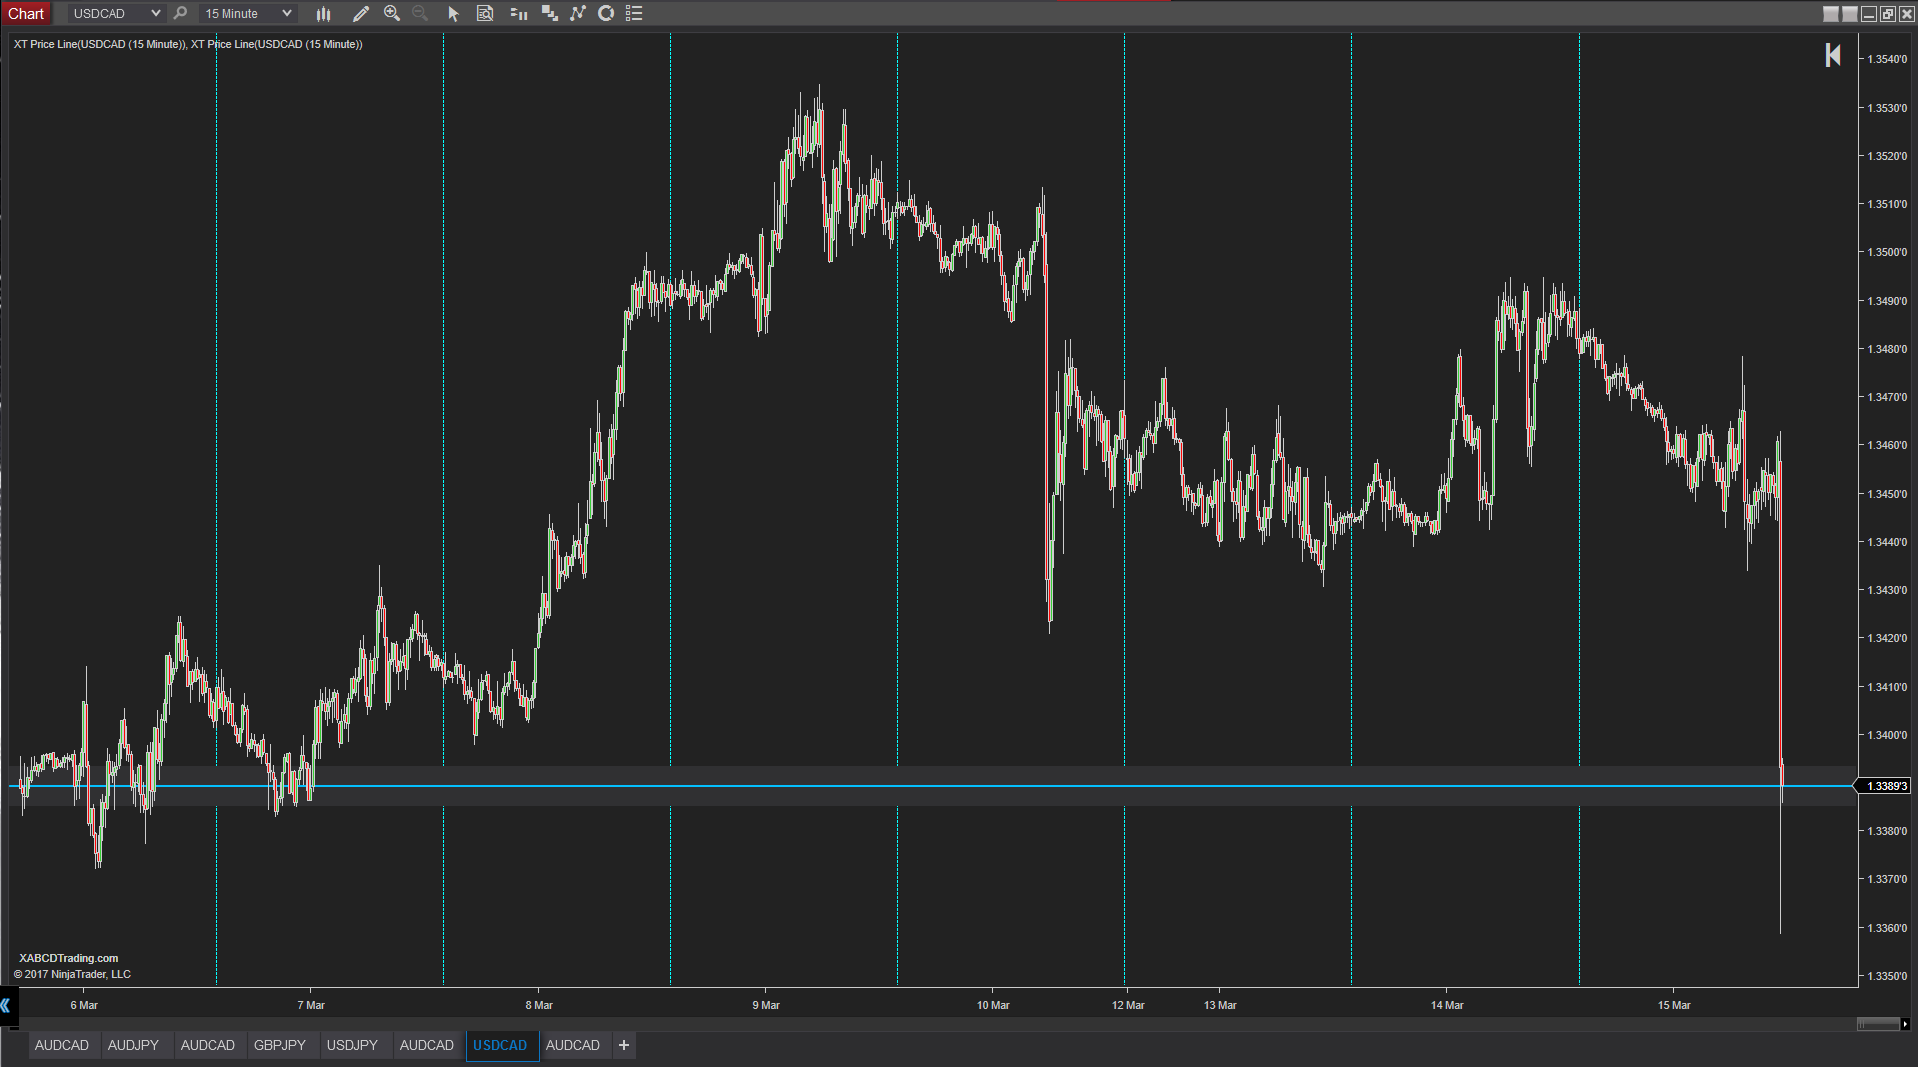Click the Zoom In magnifier icon
Image resolution: width=1918 pixels, height=1067 pixels.
(392, 13)
